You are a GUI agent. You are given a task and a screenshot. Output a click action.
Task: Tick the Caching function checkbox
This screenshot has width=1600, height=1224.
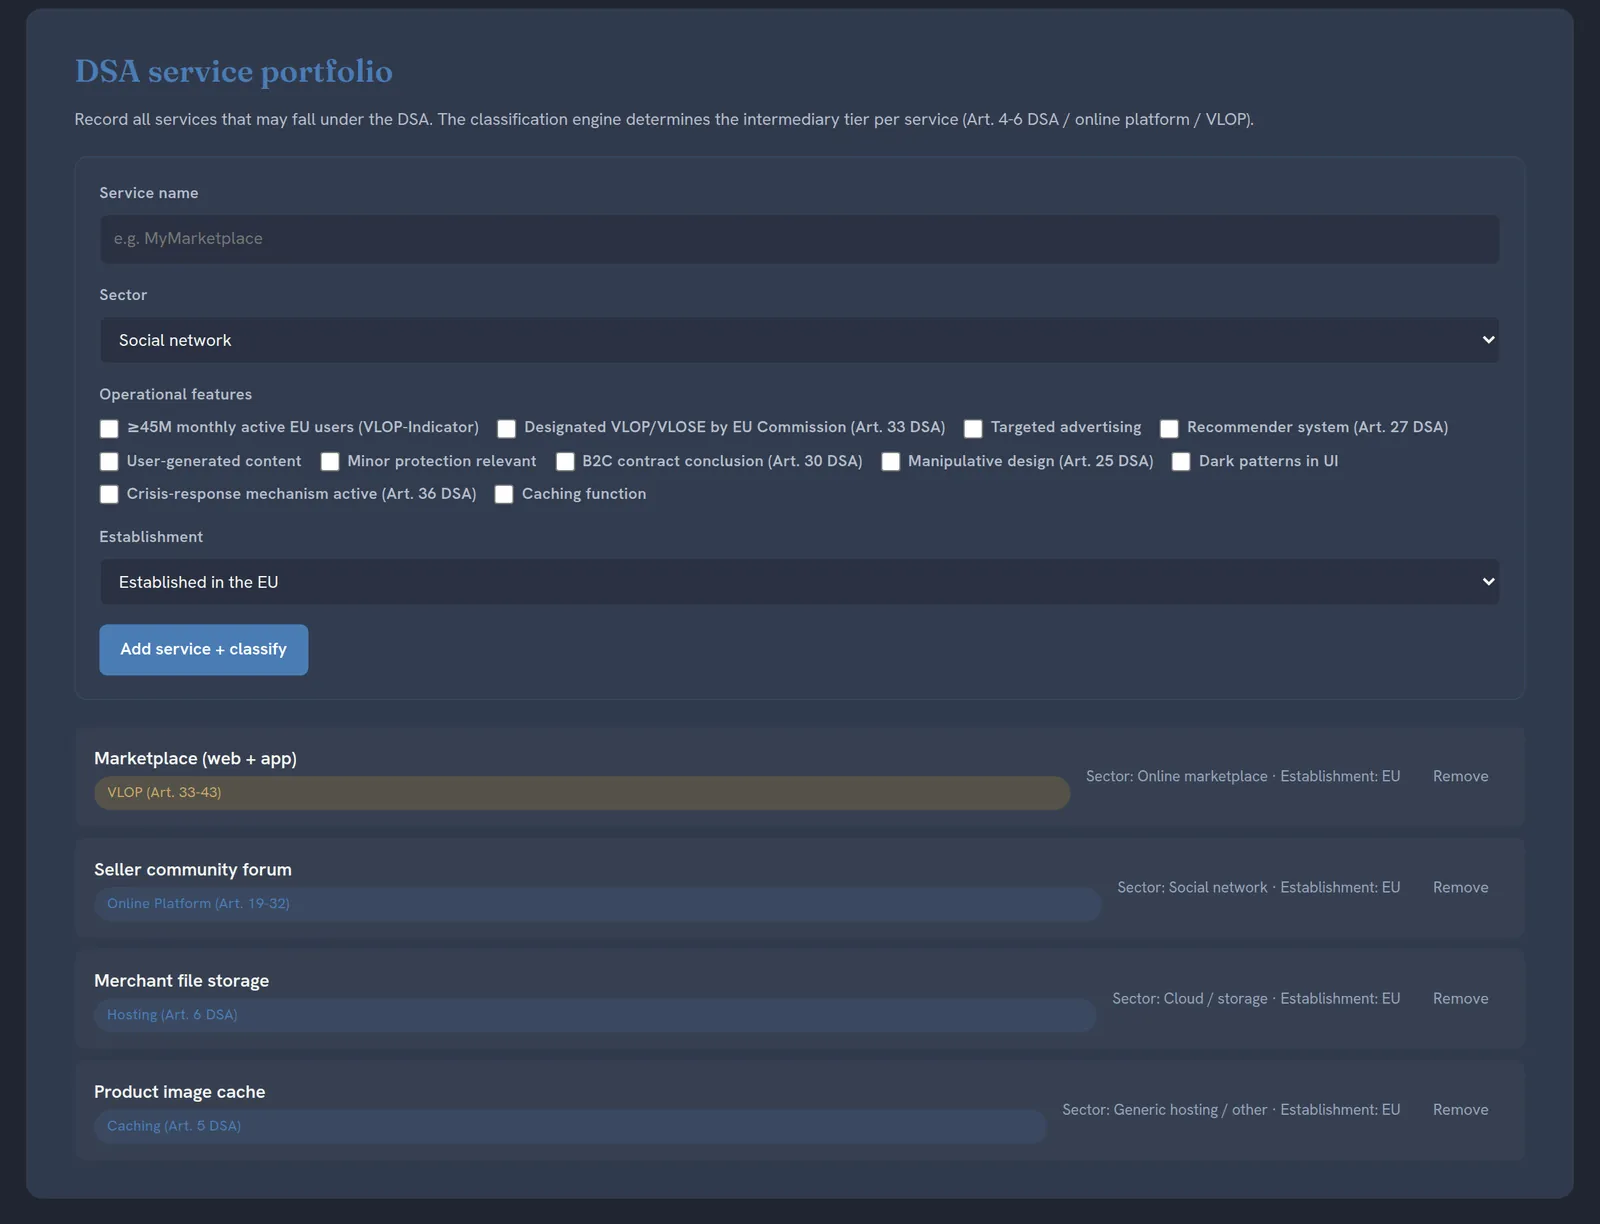point(504,494)
